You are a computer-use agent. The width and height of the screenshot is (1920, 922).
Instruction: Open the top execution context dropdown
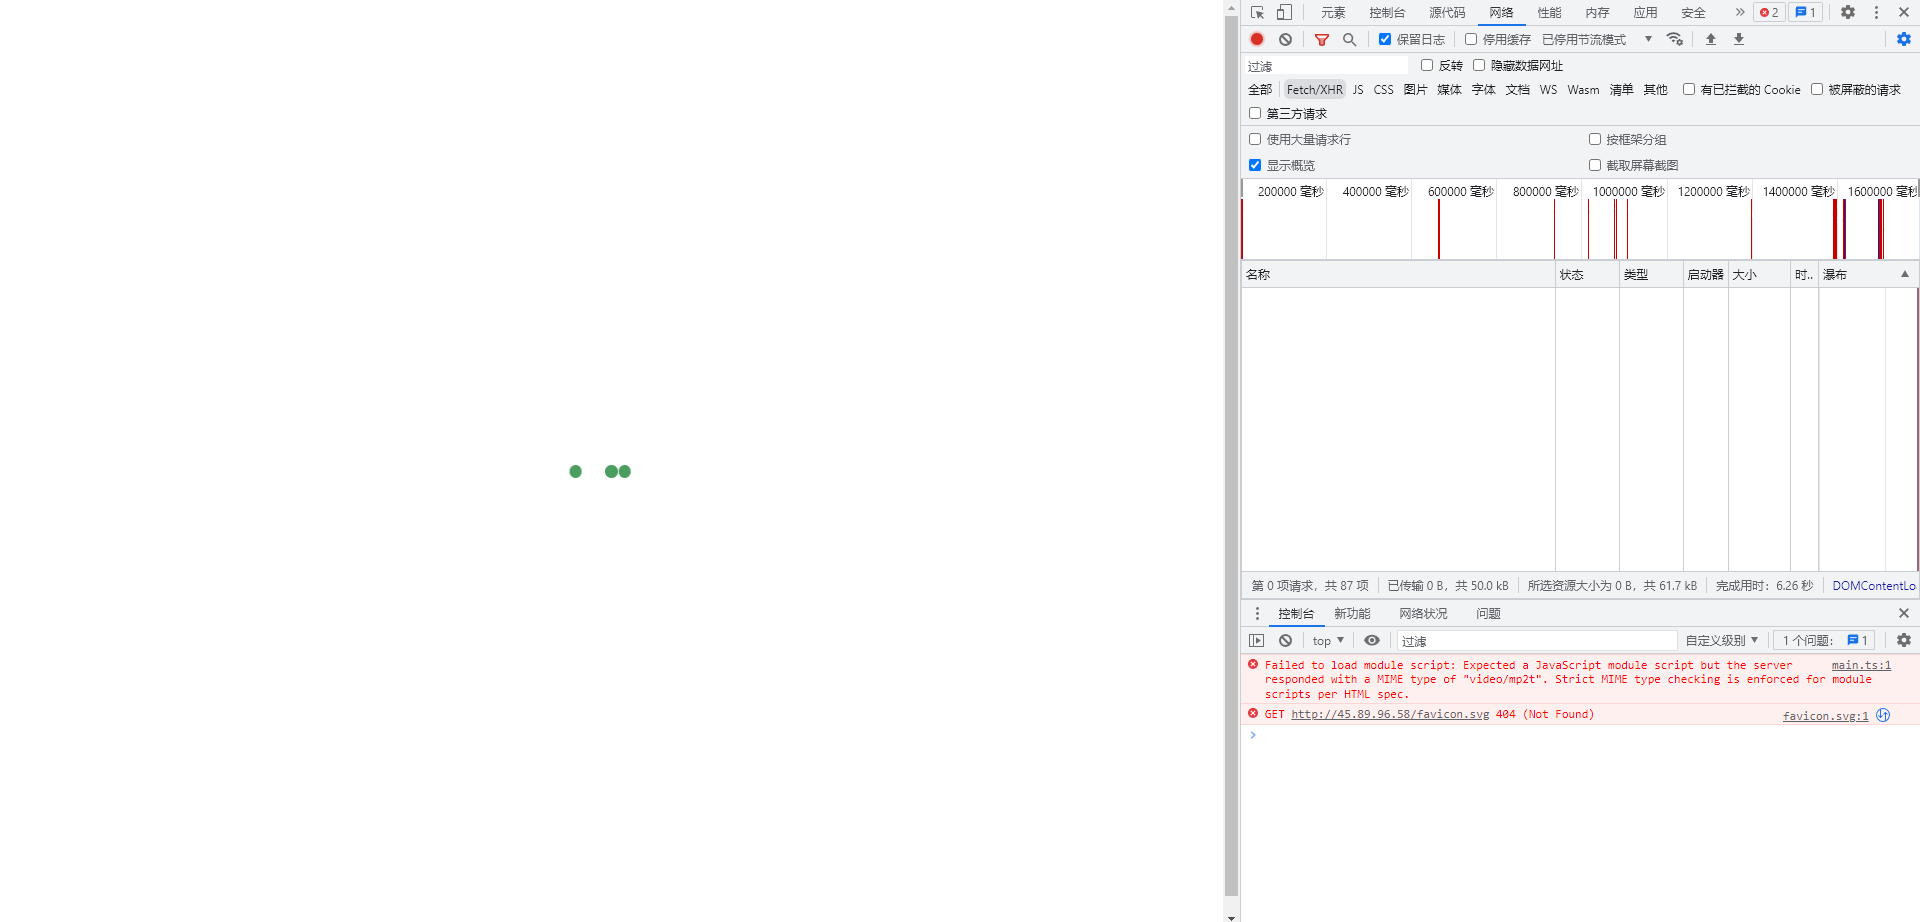tap(1327, 640)
